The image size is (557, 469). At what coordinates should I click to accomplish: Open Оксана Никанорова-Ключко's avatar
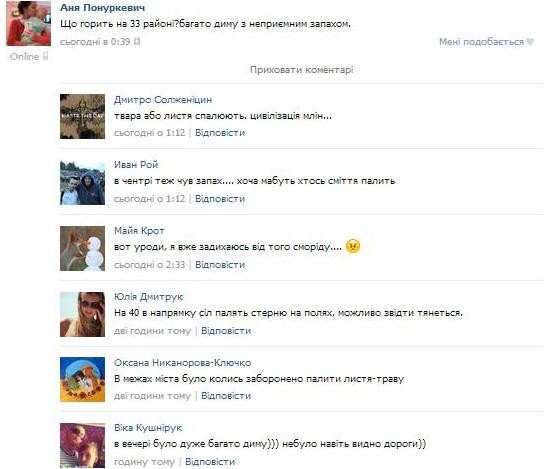82,379
